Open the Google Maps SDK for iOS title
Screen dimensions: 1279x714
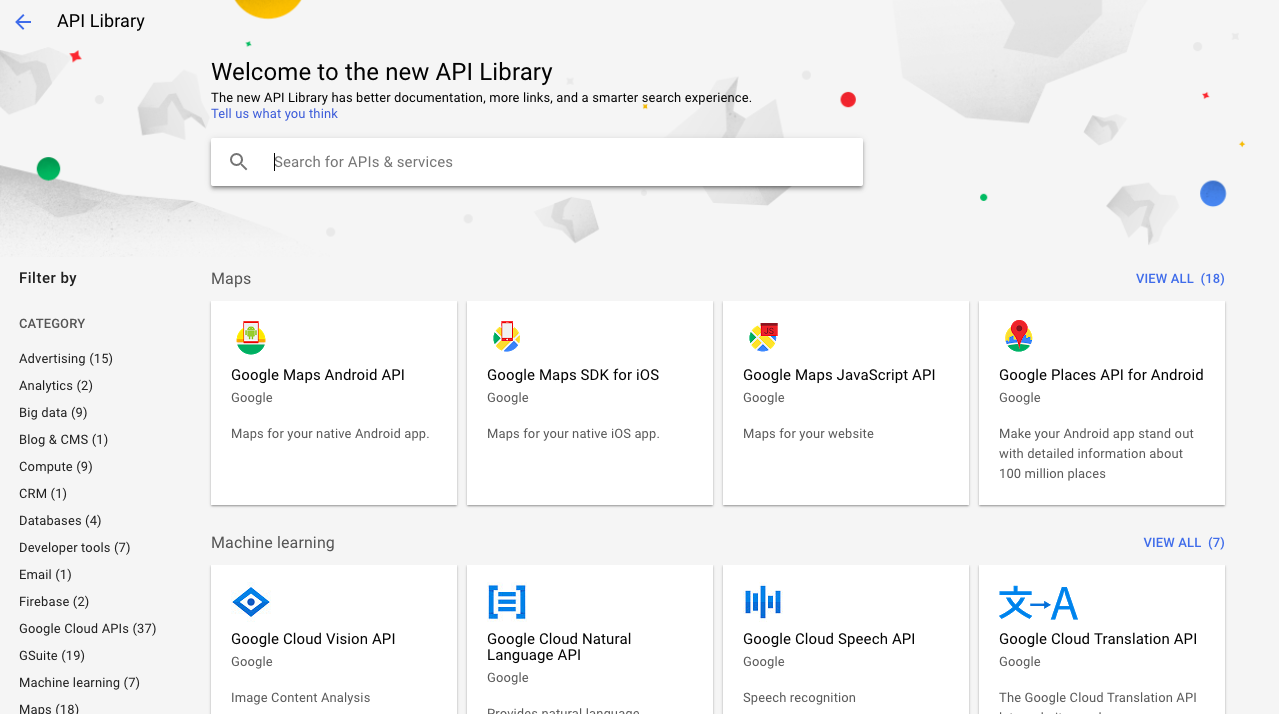click(573, 375)
